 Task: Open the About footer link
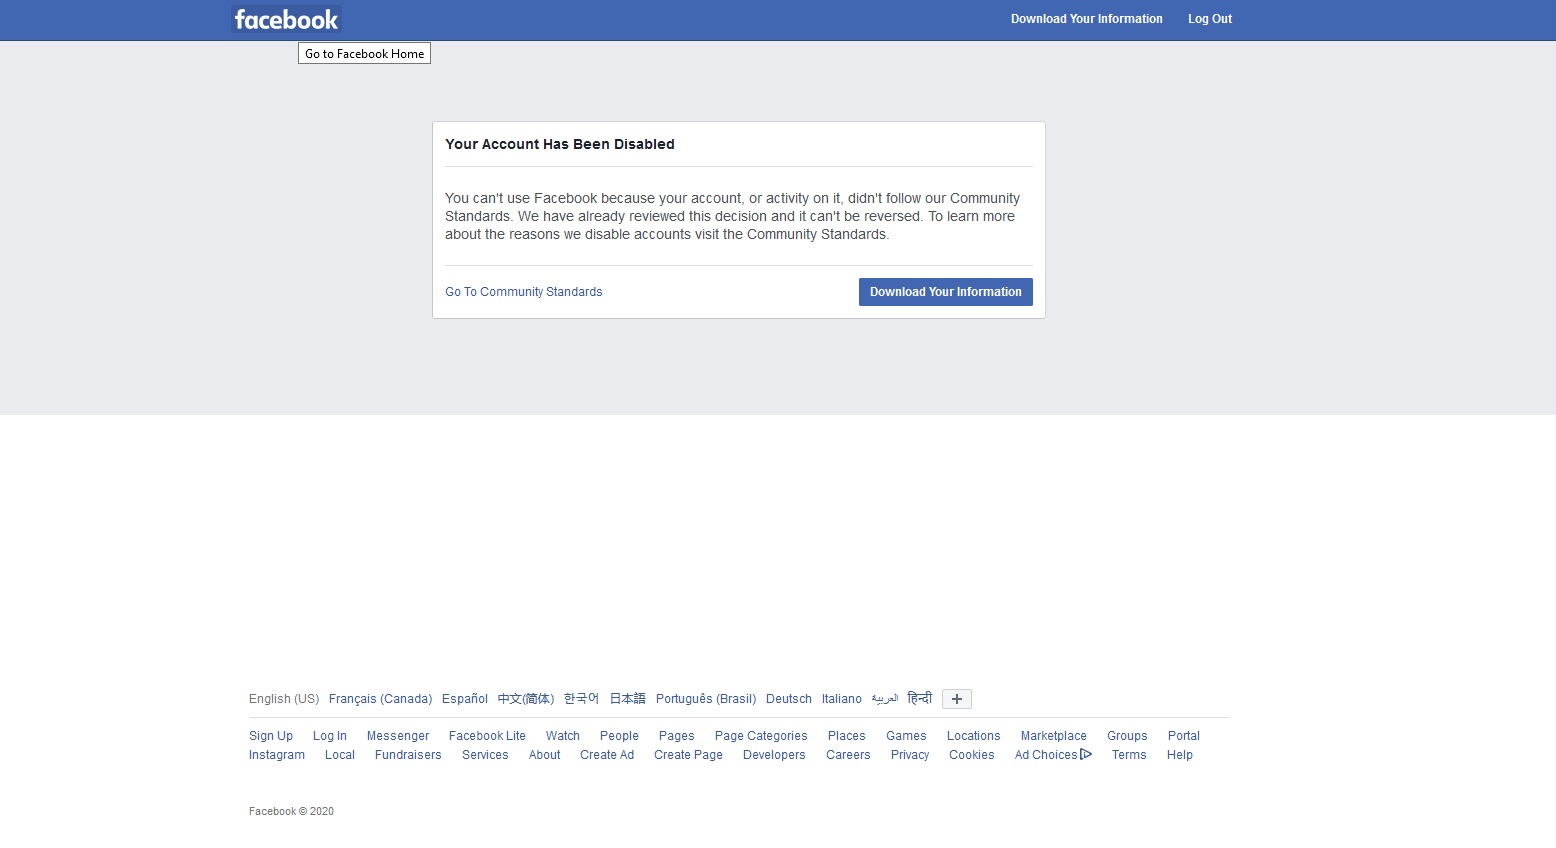(545, 755)
